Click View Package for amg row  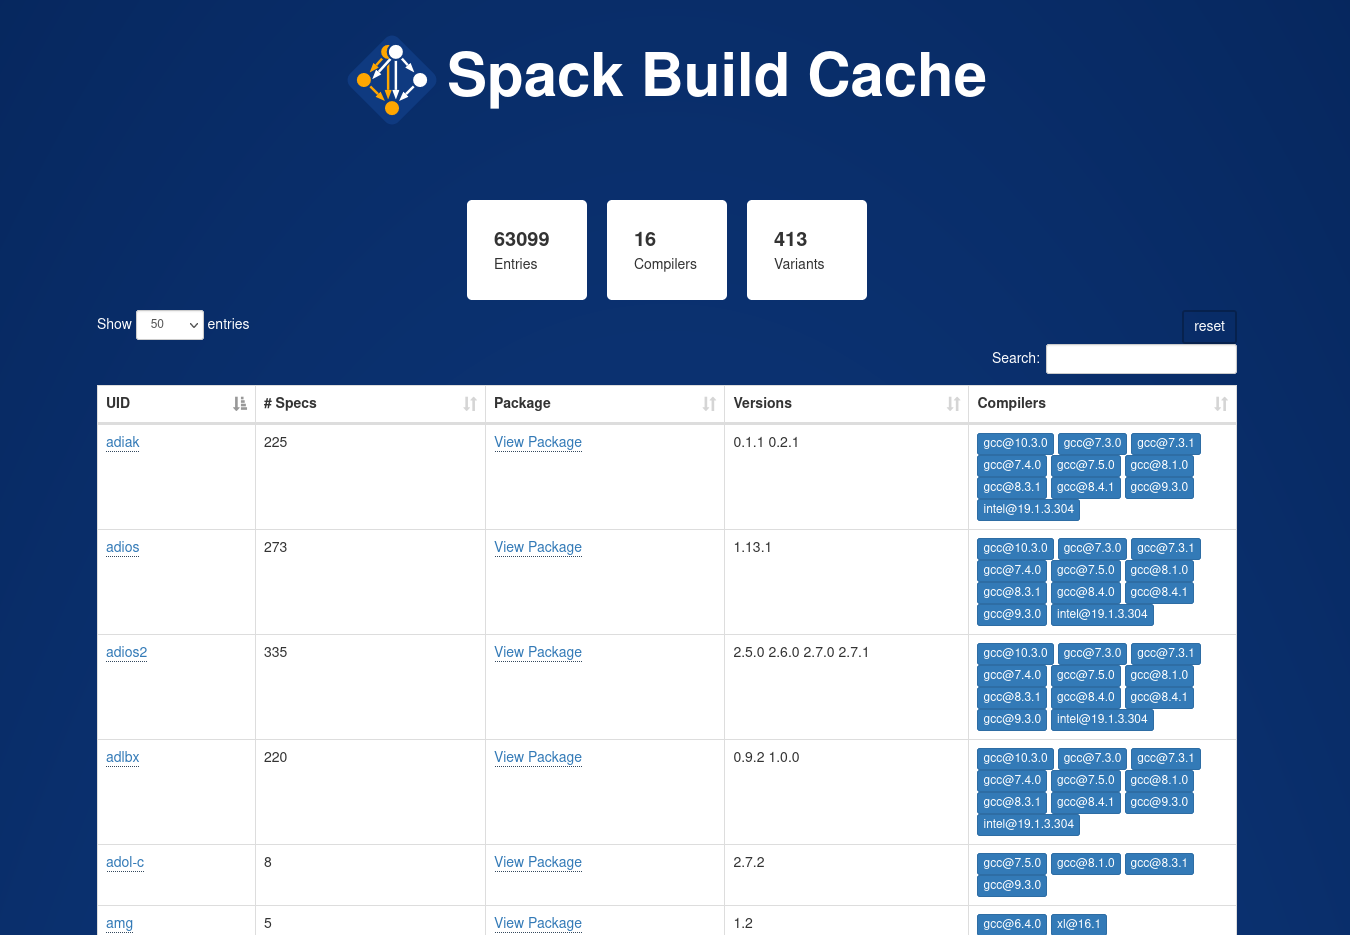coord(538,923)
